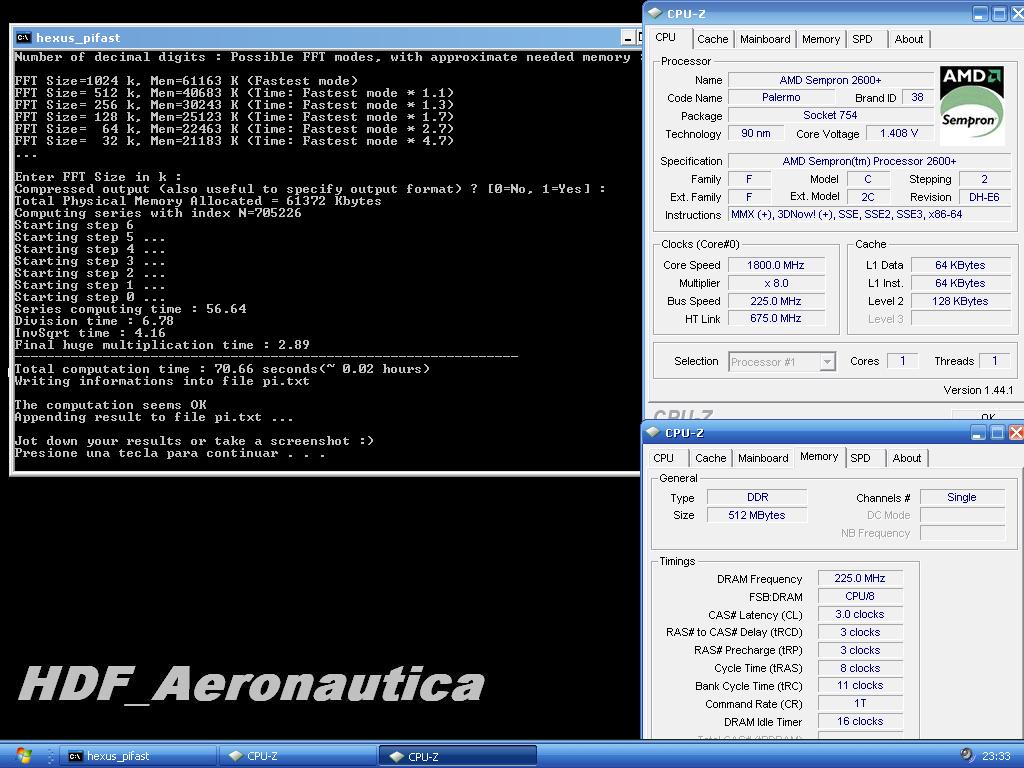Click the taskbar clock showing 23:33
Image resolution: width=1024 pixels, height=768 pixels.
(x=996, y=756)
